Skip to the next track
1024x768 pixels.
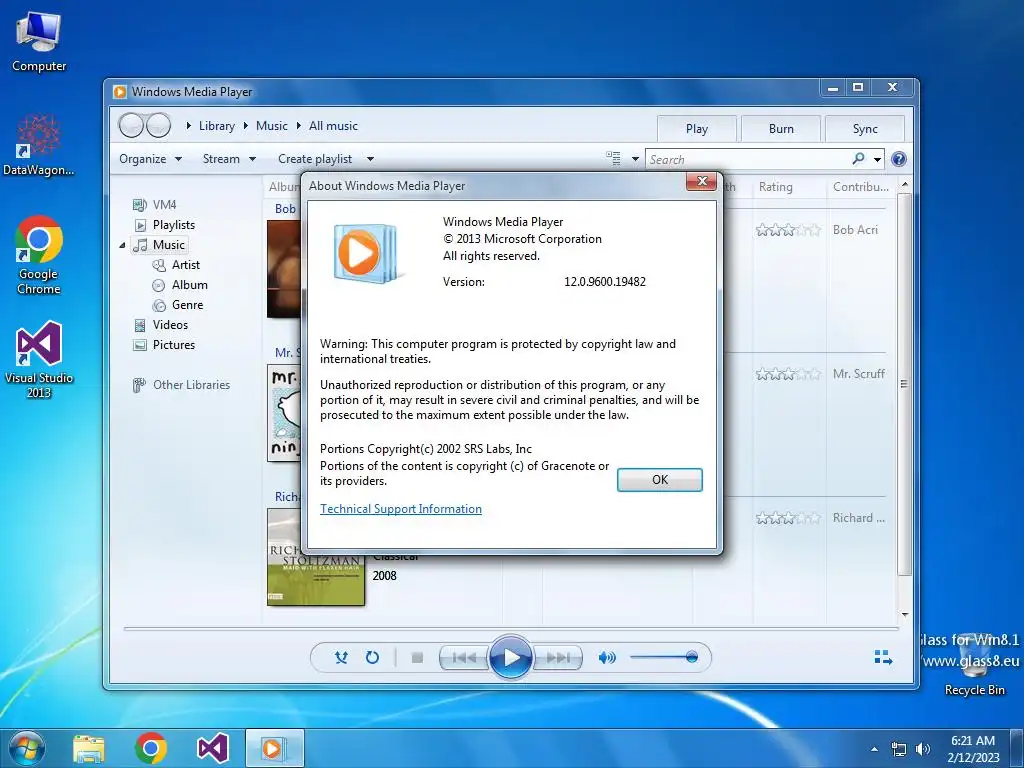tap(558, 658)
